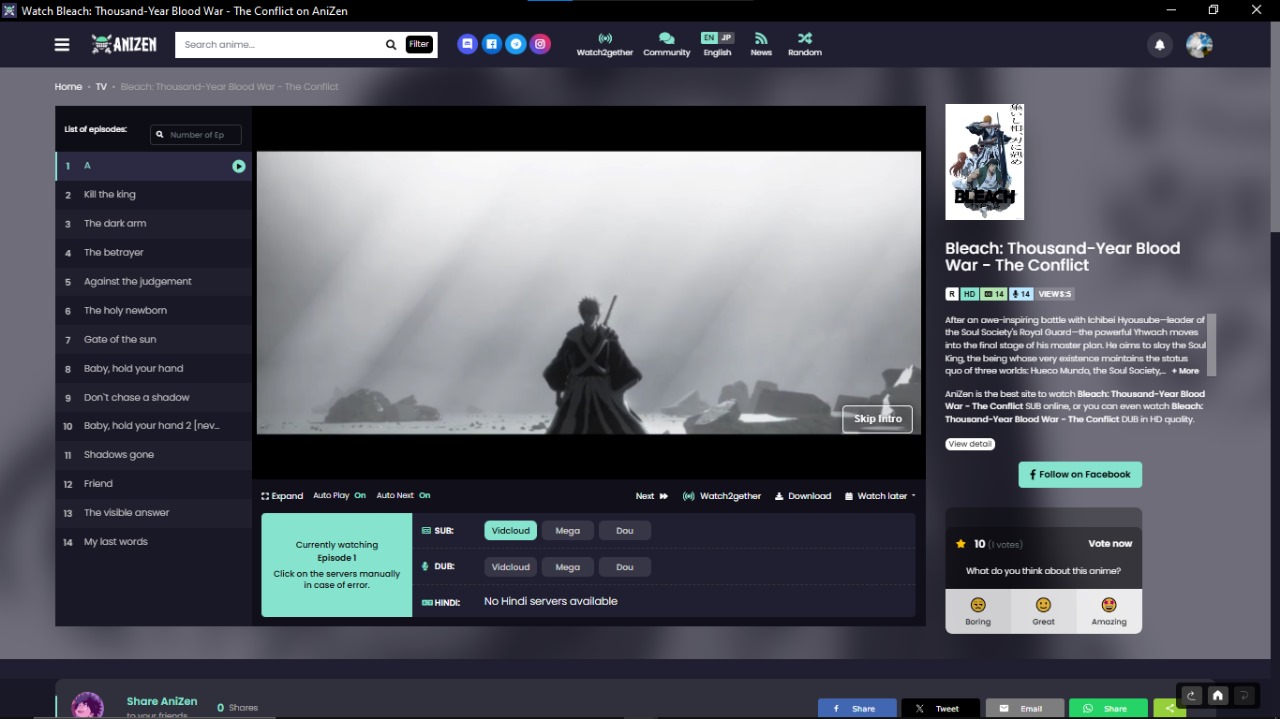Switch title language EN/JP toggle
Viewport: 1280px width, 719px height.
(x=717, y=38)
